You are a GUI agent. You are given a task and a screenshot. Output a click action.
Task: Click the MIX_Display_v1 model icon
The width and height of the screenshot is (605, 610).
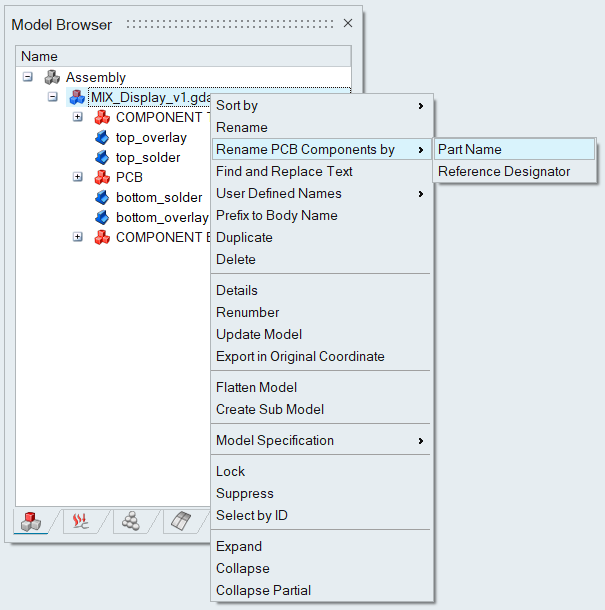pos(77,97)
